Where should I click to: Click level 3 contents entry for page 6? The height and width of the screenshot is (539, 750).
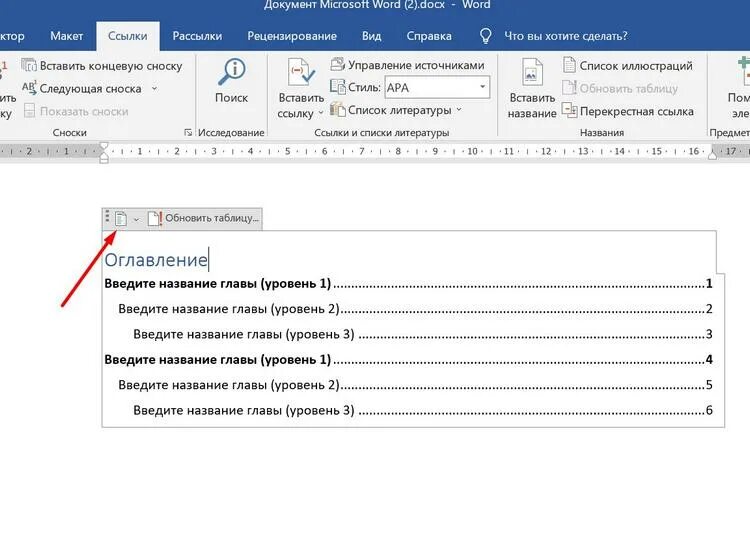point(423,410)
